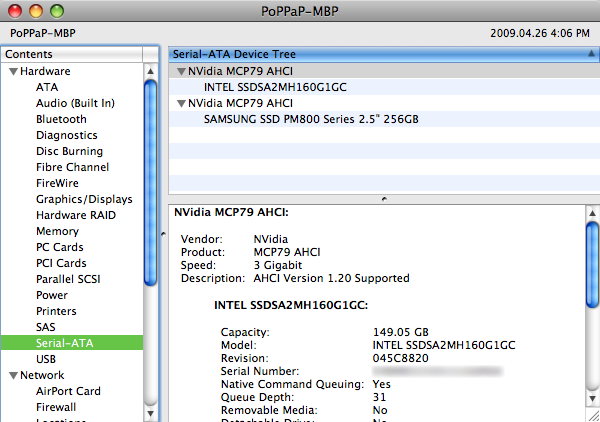Click sort arrow in Serial-ATA Device Tree header
Image resolution: width=600 pixels, height=422 pixels.
[591, 54]
